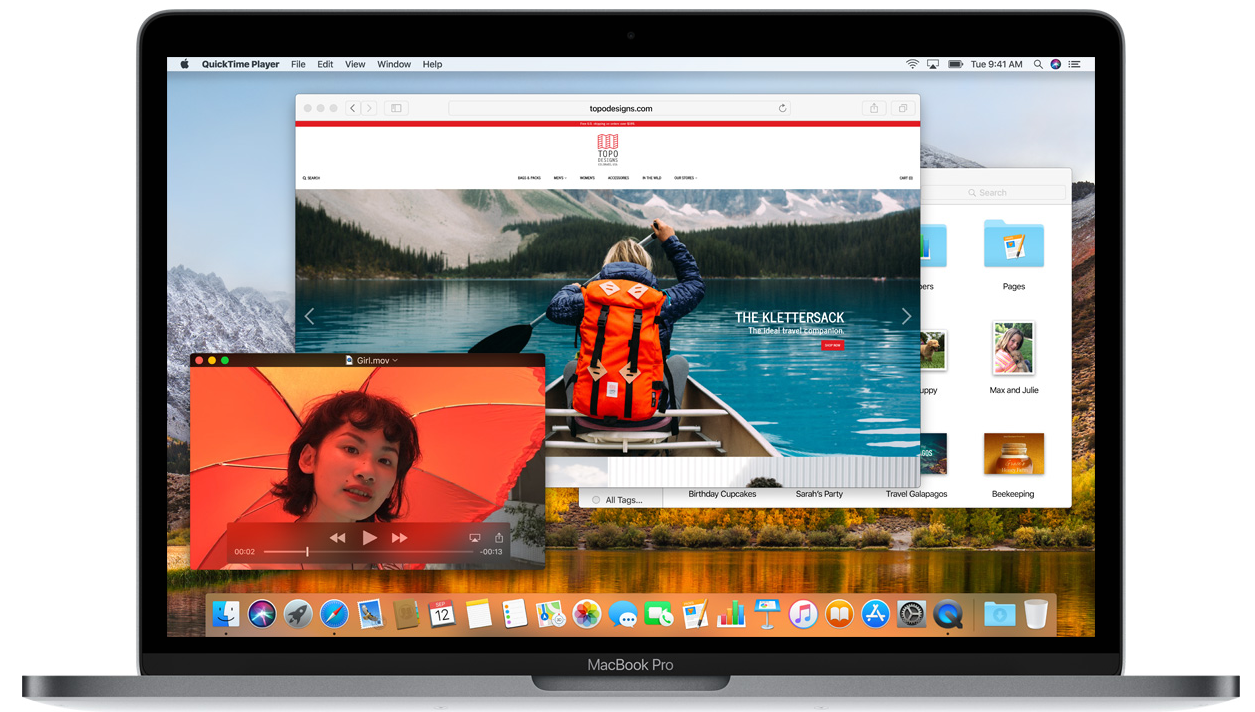Show all tabs in Safari
Screen dimensions: 1255x712
pos(902,108)
